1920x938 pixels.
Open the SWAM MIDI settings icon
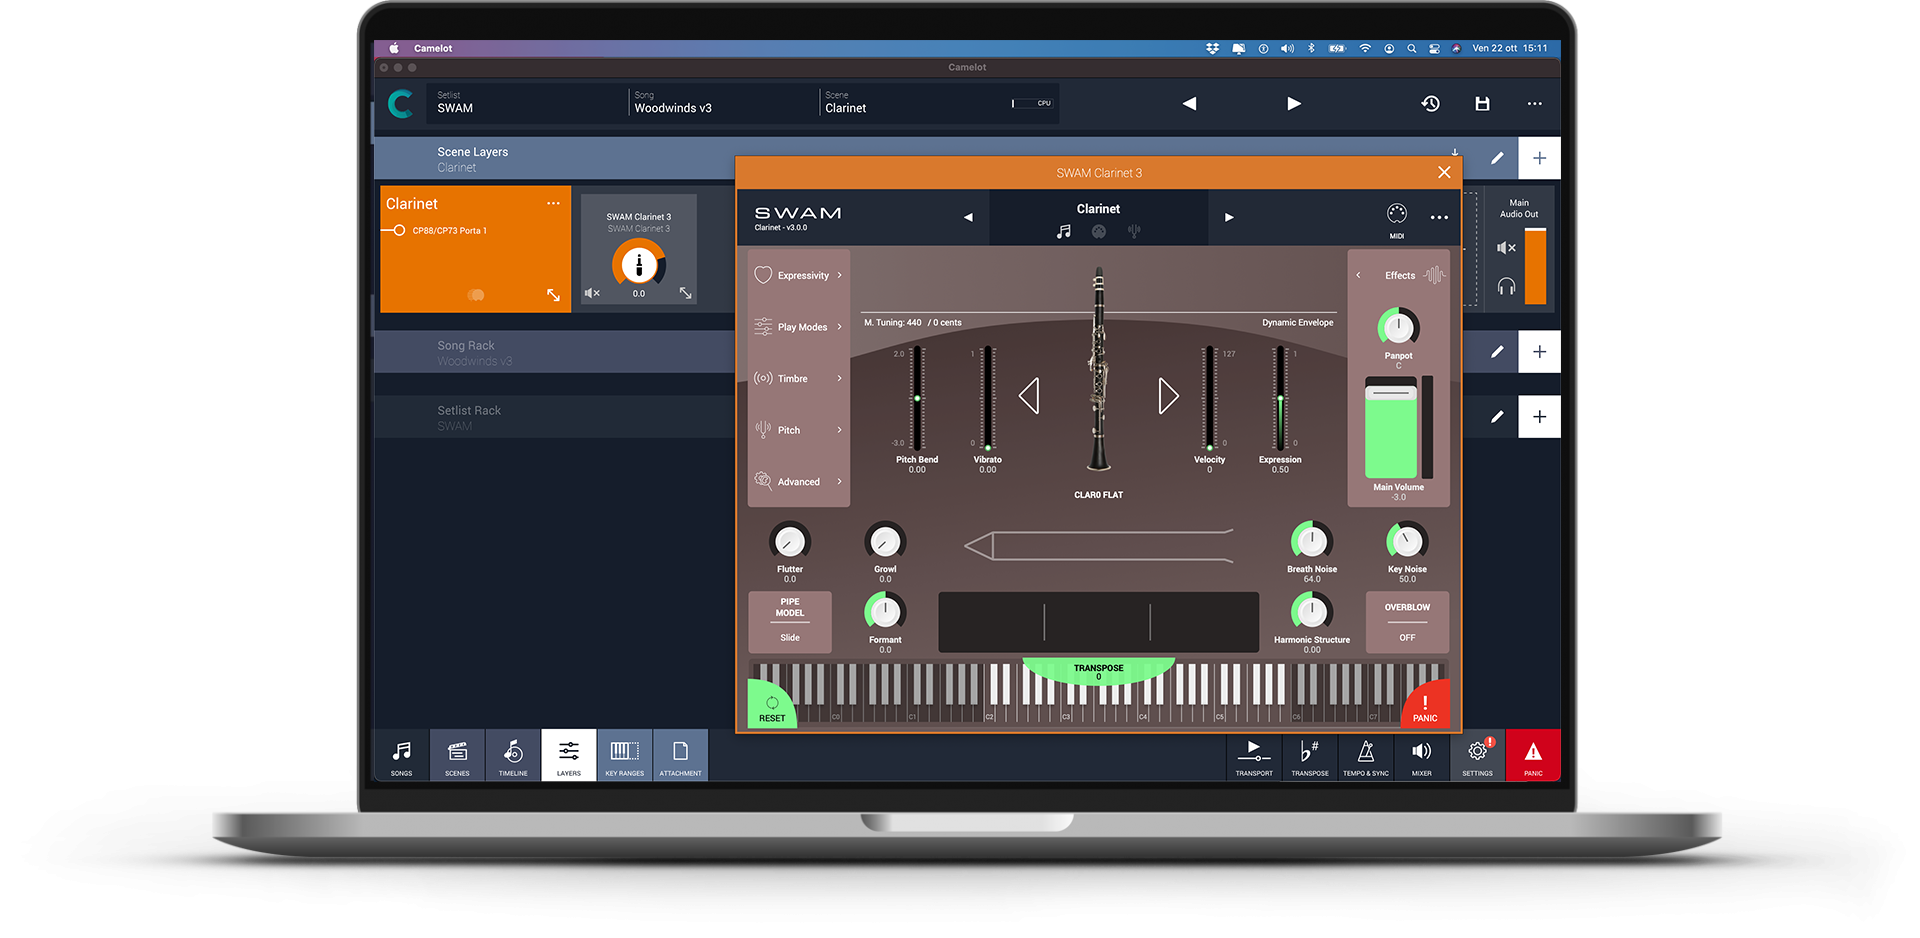(1397, 214)
